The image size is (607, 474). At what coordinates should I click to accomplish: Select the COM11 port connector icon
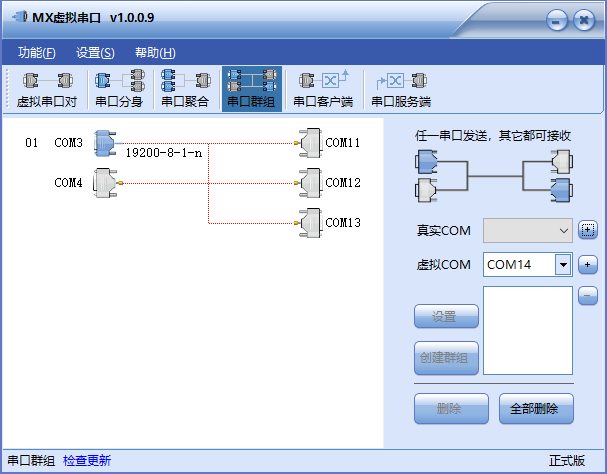(x=310, y=143)
